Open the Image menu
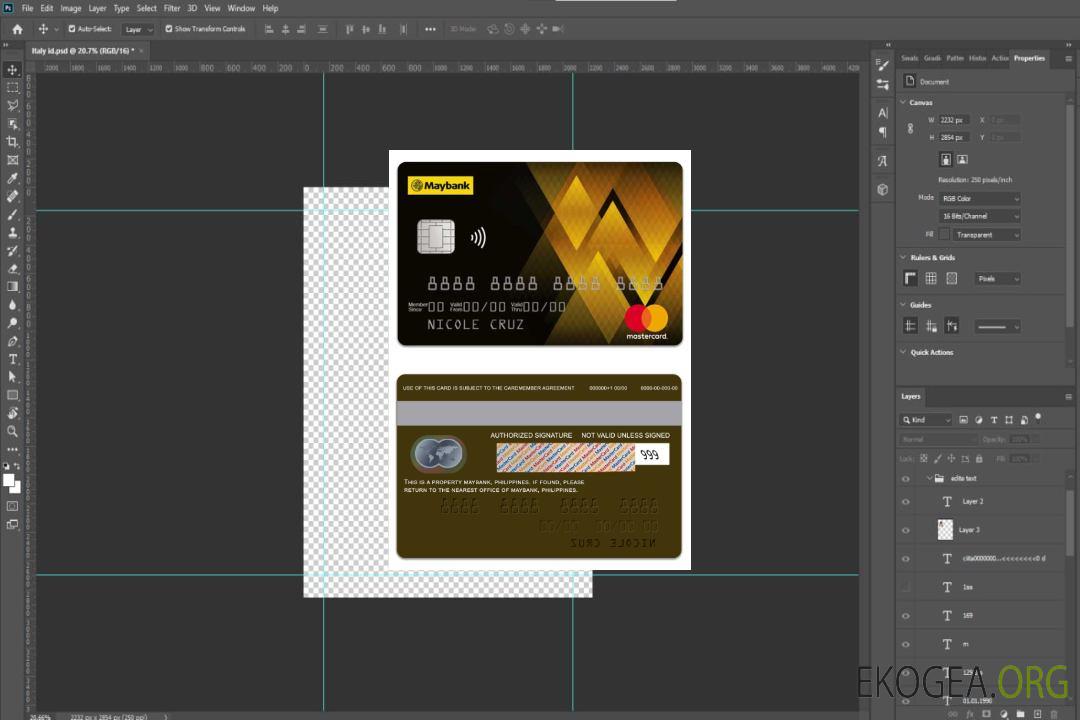Image resolution: width=1080 pixels, height=720 pixels. coord(71,8)
